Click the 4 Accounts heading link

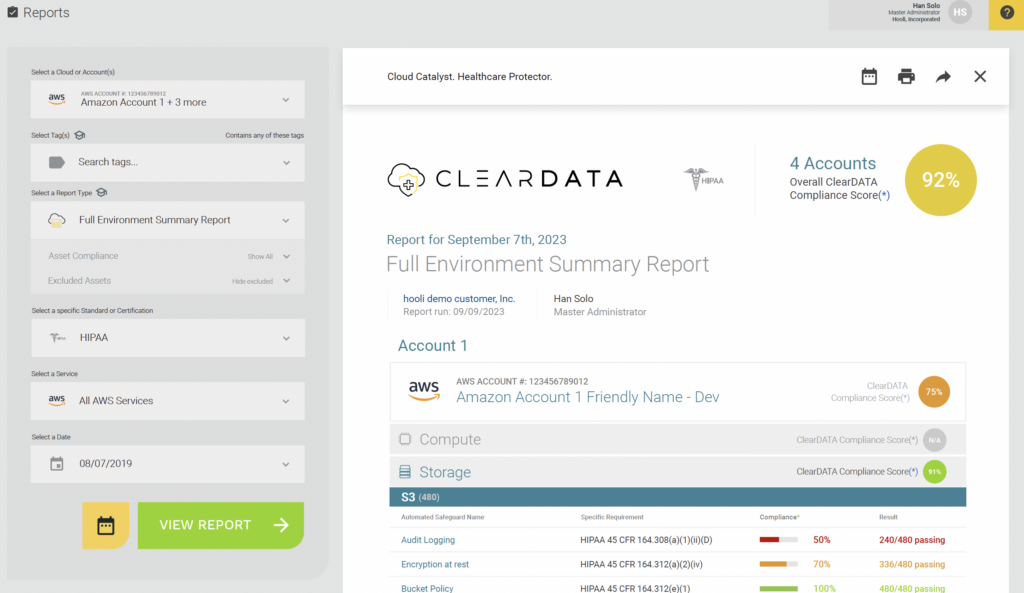click(833, 163)
